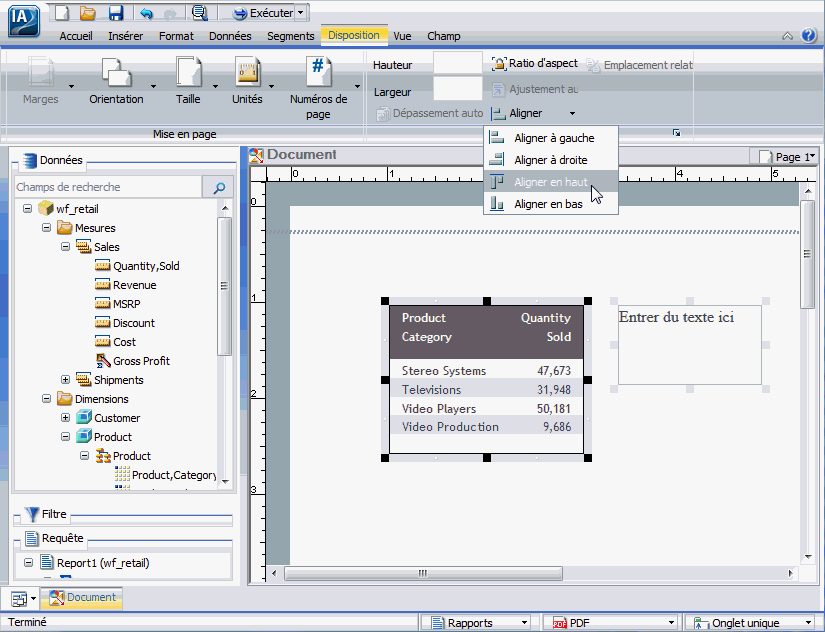825x632 pixels.
Task: Select the Revenue measure field
Action: 134,285
